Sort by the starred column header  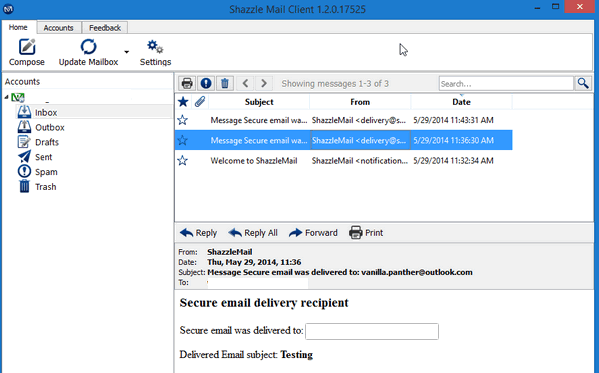pos(183,102)
